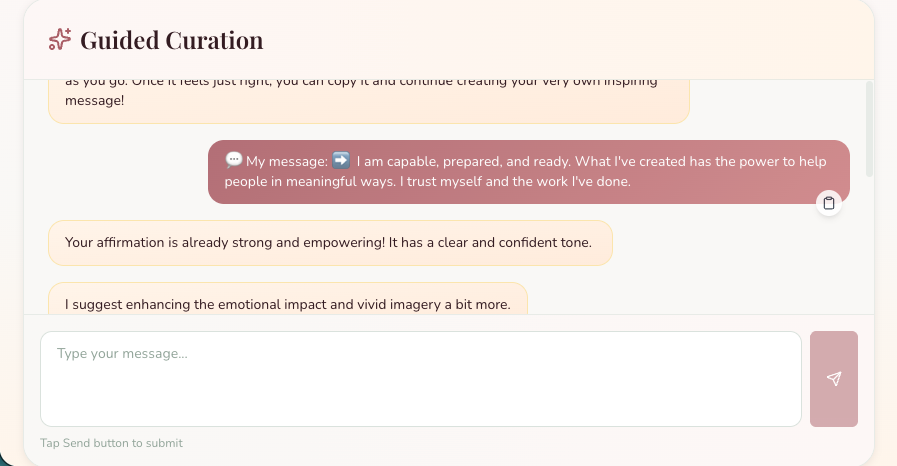
Task: Click the I suggest enhancing emotional impact bubble
Action: pyautogui.click(x=288, y=298)
